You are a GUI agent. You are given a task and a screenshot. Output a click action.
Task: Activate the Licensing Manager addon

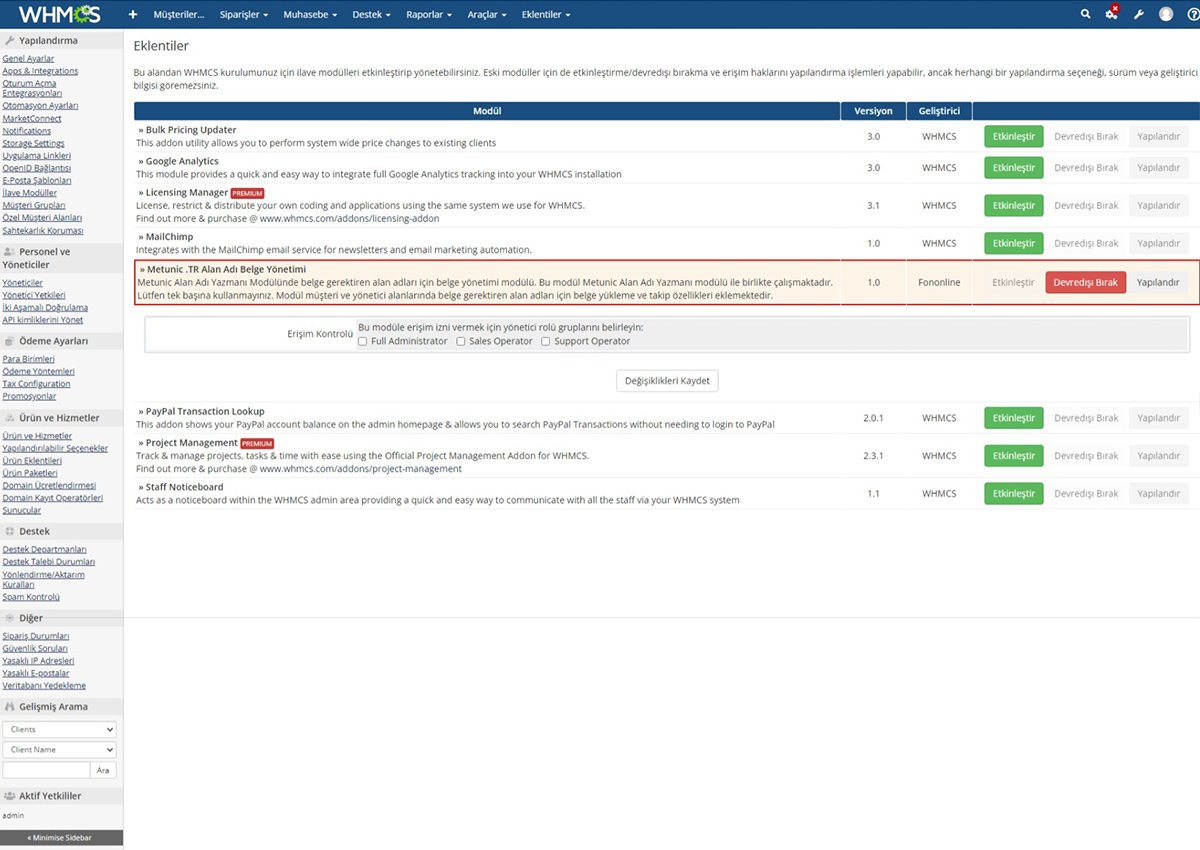[x=1013, y=205]
